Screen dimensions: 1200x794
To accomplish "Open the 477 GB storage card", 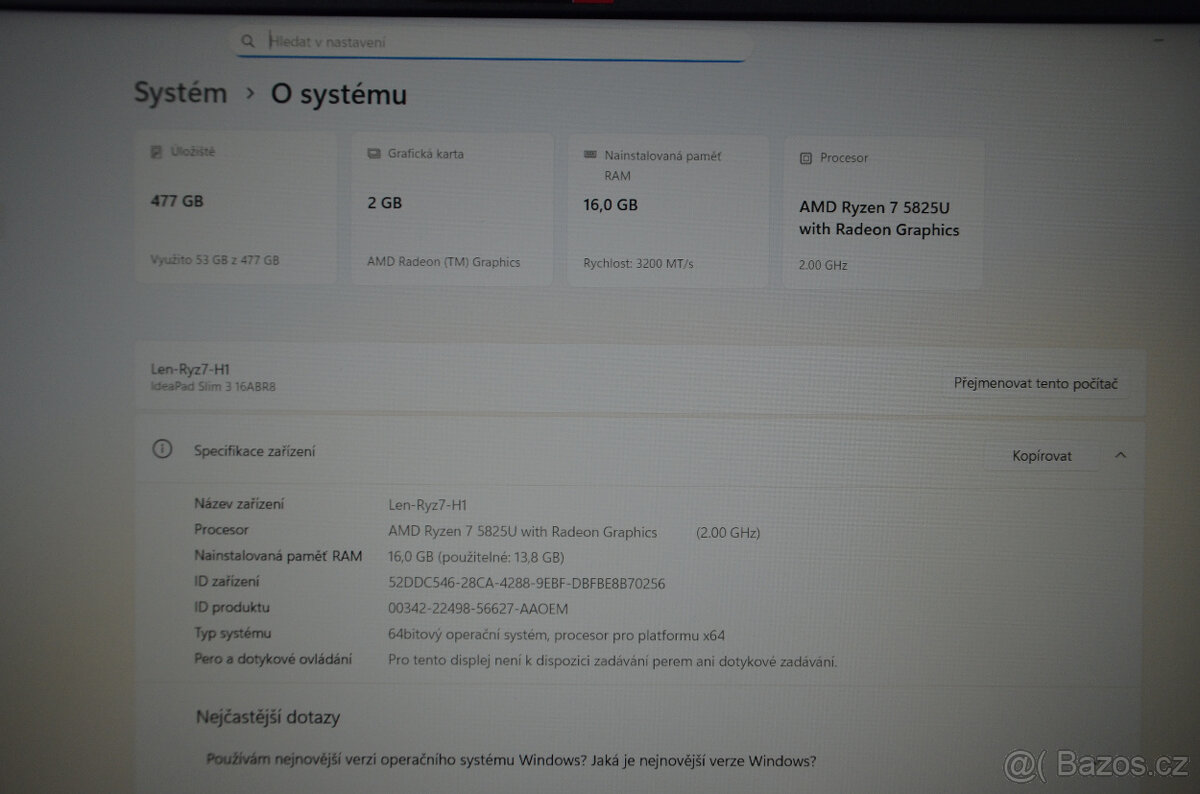I will [235, 207].
